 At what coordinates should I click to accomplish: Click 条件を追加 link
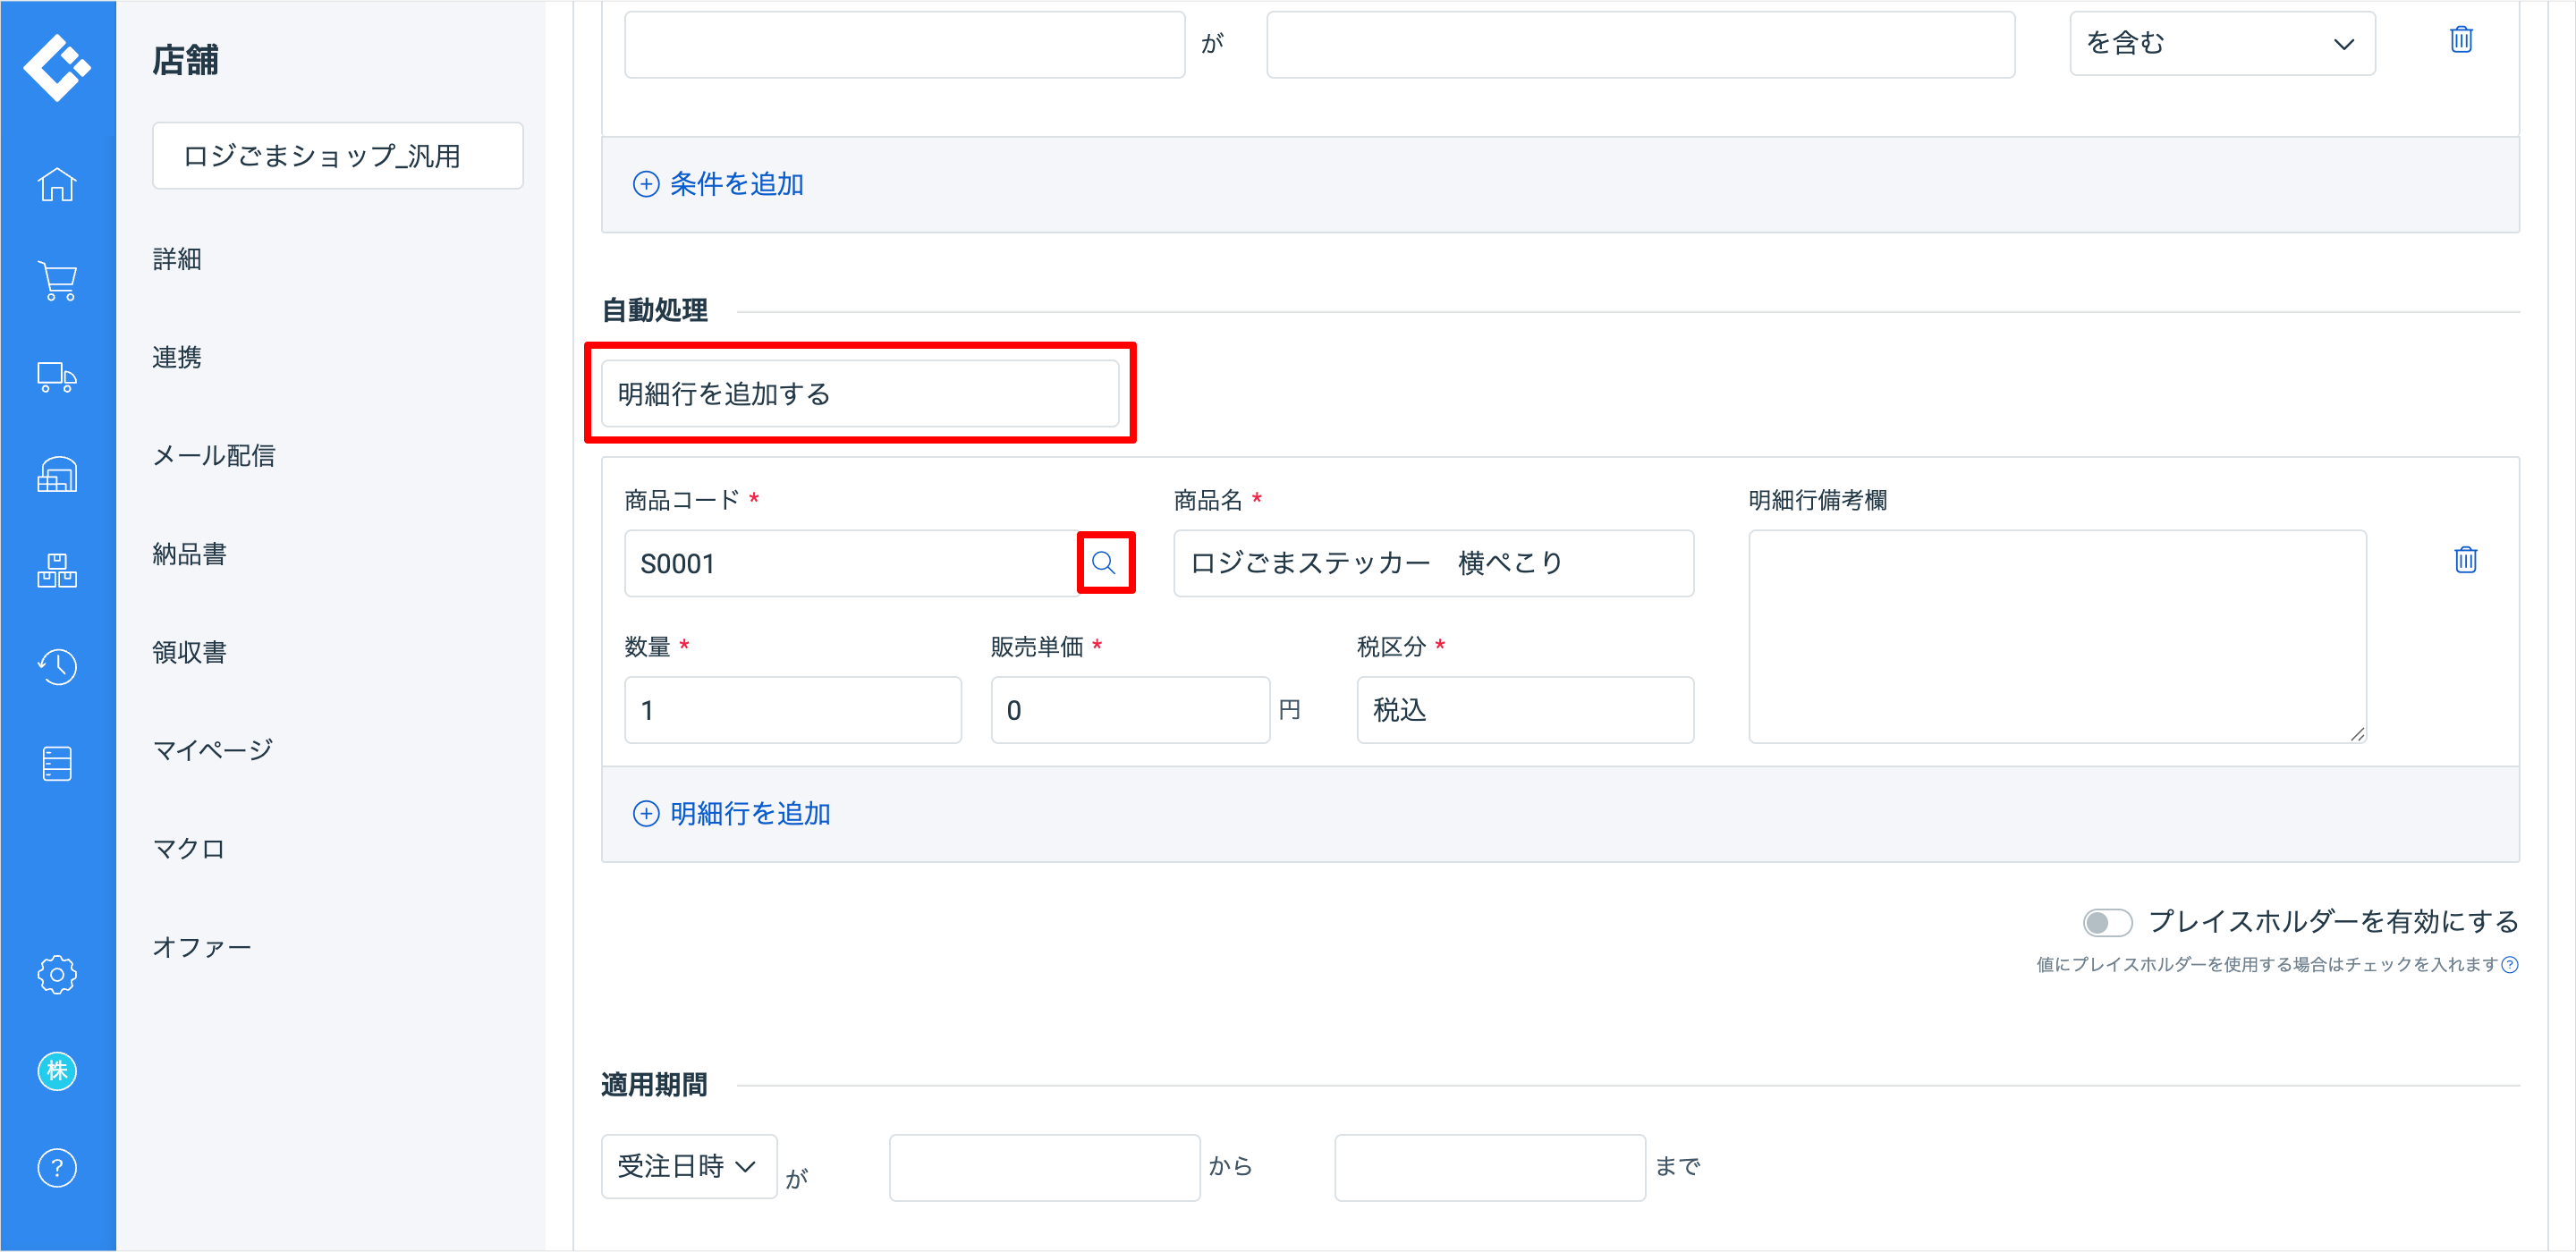pos(719,184)
